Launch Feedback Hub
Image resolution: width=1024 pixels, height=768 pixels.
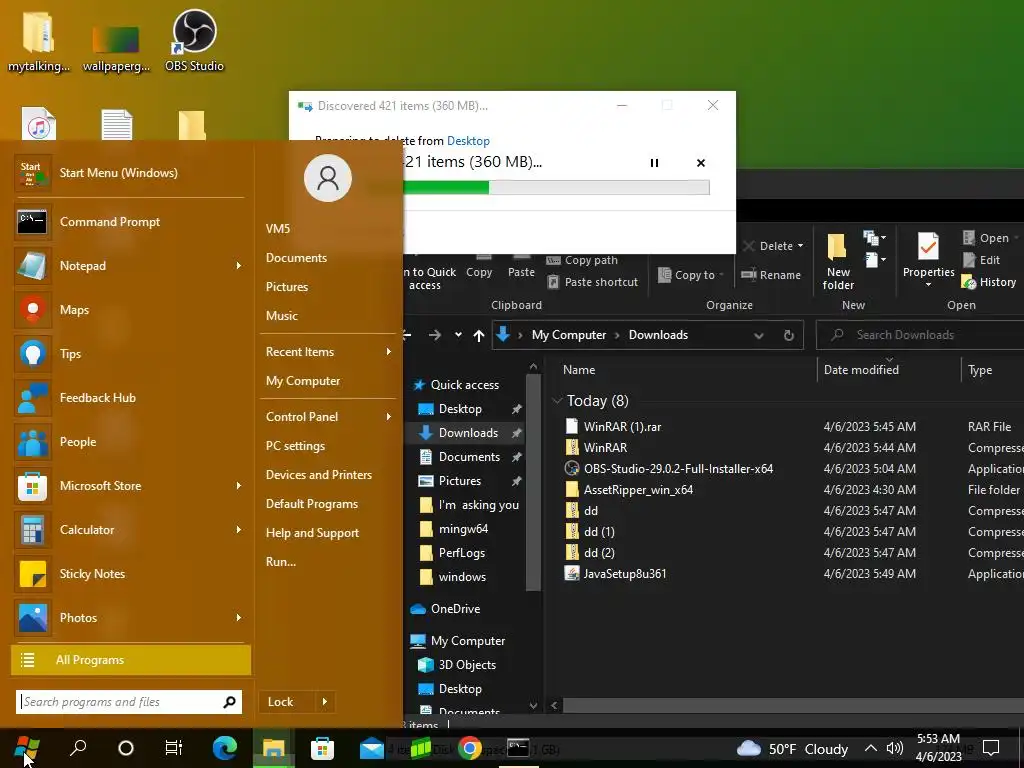point(129,398)
